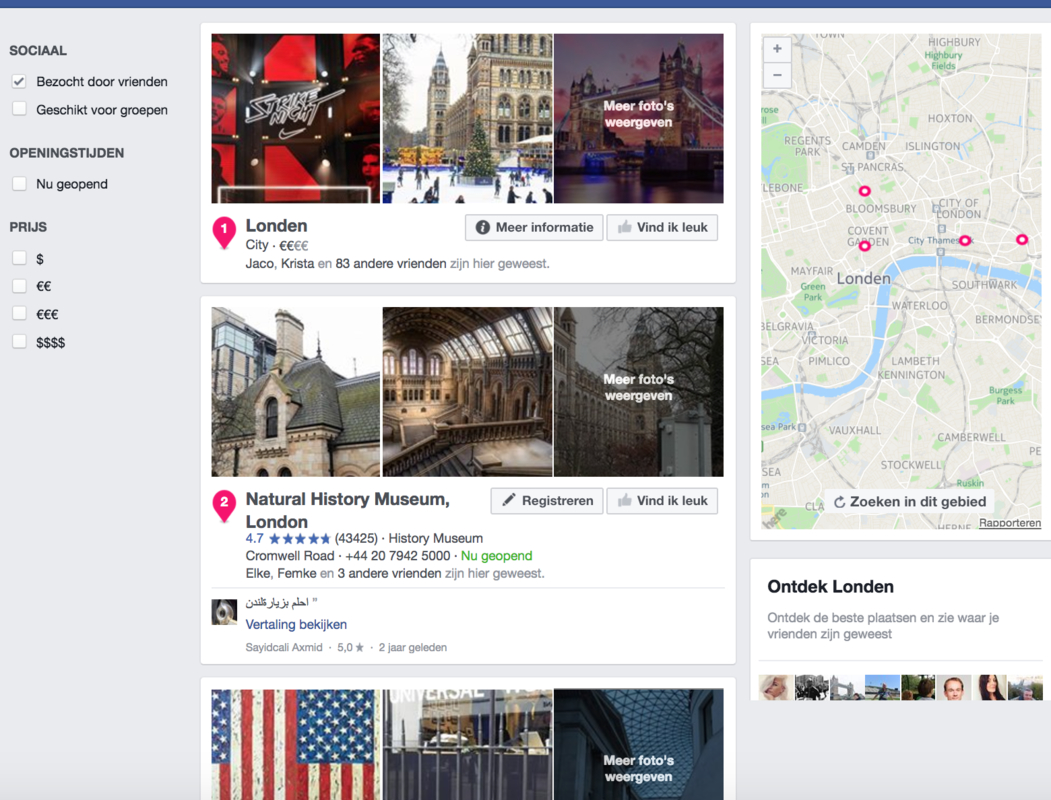Tick the €€ price checkbox
Screen dimensions: 1051x800
click(x=19, y=286)
